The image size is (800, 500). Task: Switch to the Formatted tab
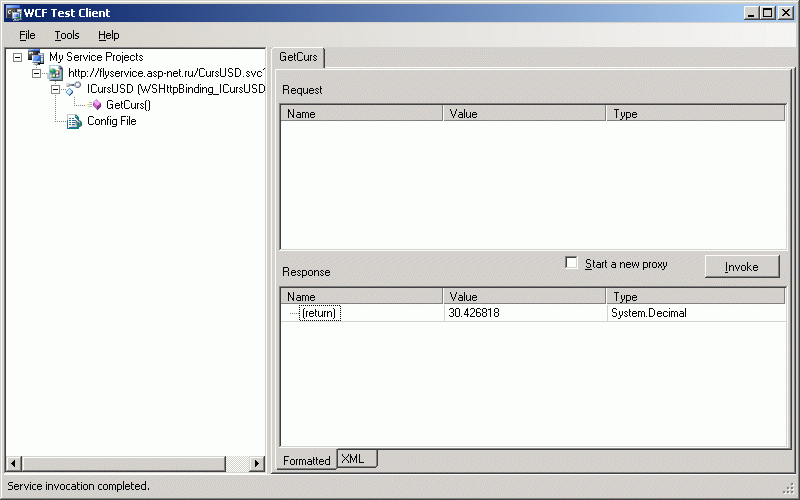tap(307, 460)
